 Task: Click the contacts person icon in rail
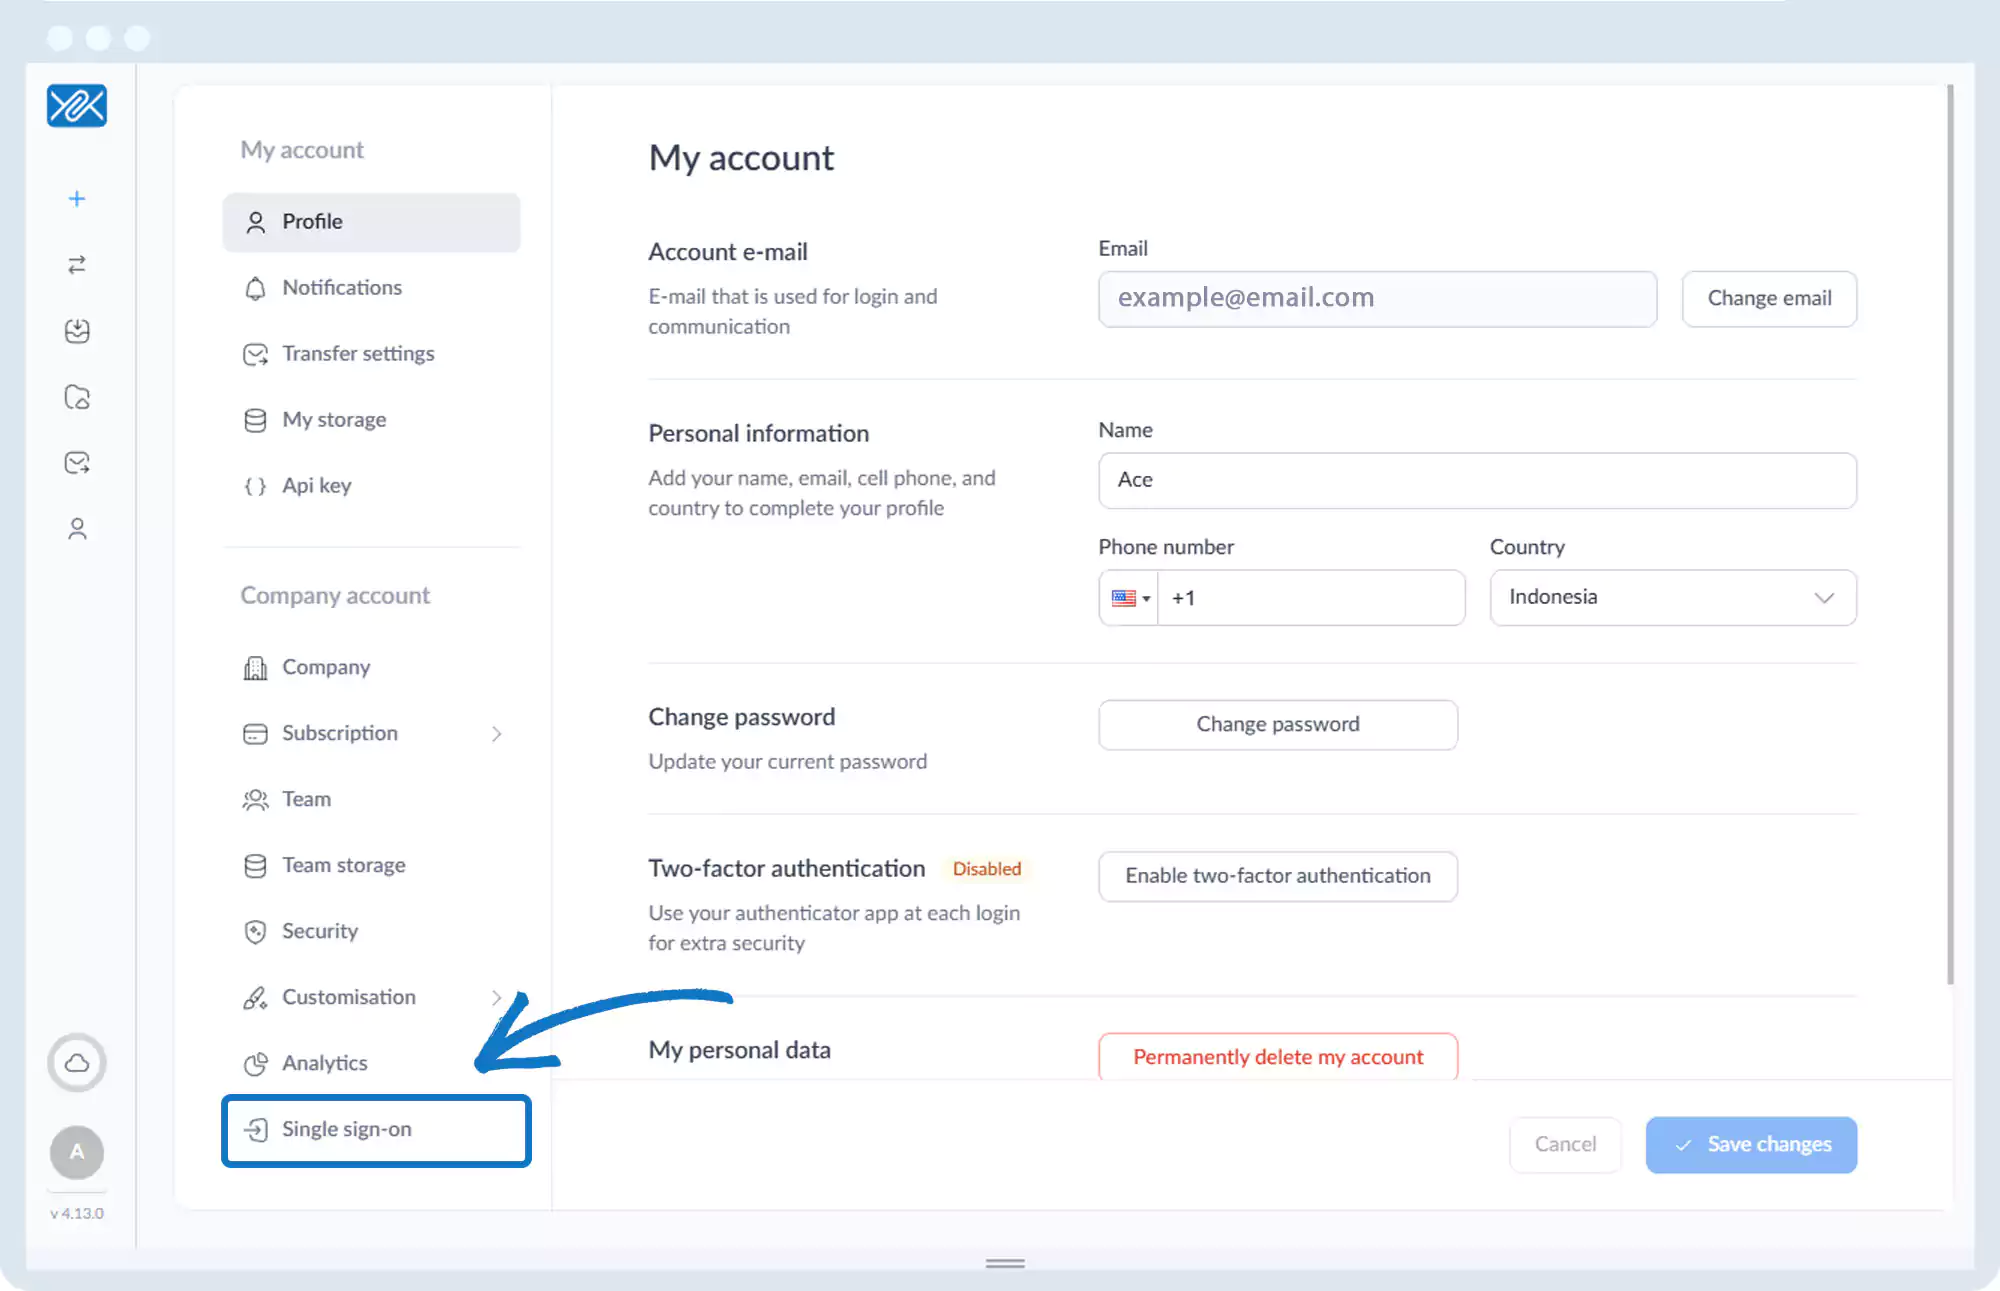(77, 529)
